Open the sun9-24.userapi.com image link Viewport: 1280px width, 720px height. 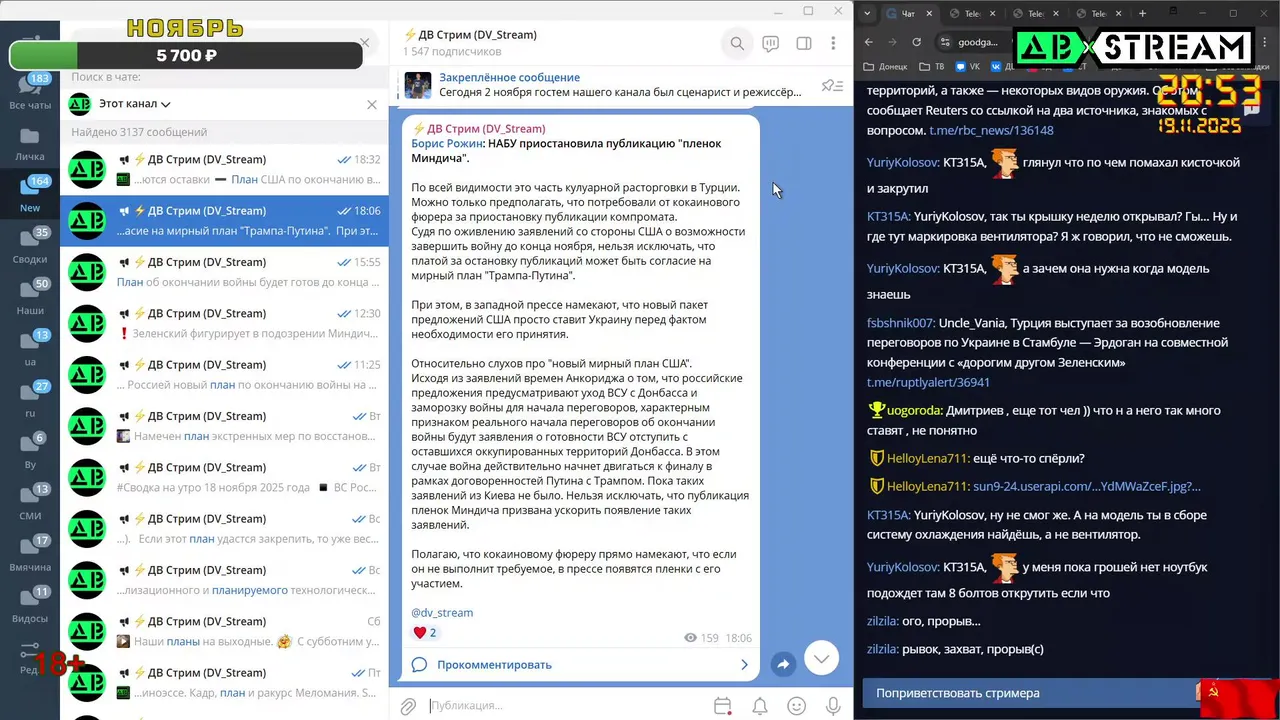(x=1087, y=486)
